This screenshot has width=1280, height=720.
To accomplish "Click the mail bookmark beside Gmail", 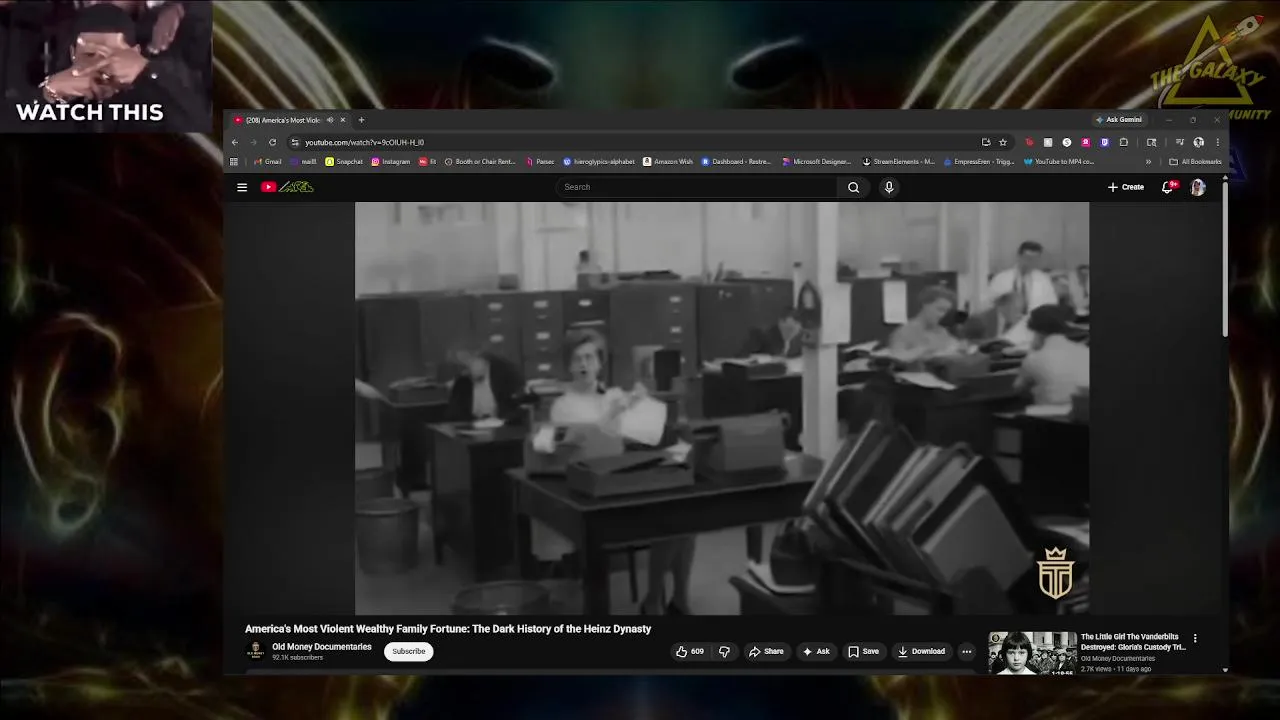I will point(304,161).
